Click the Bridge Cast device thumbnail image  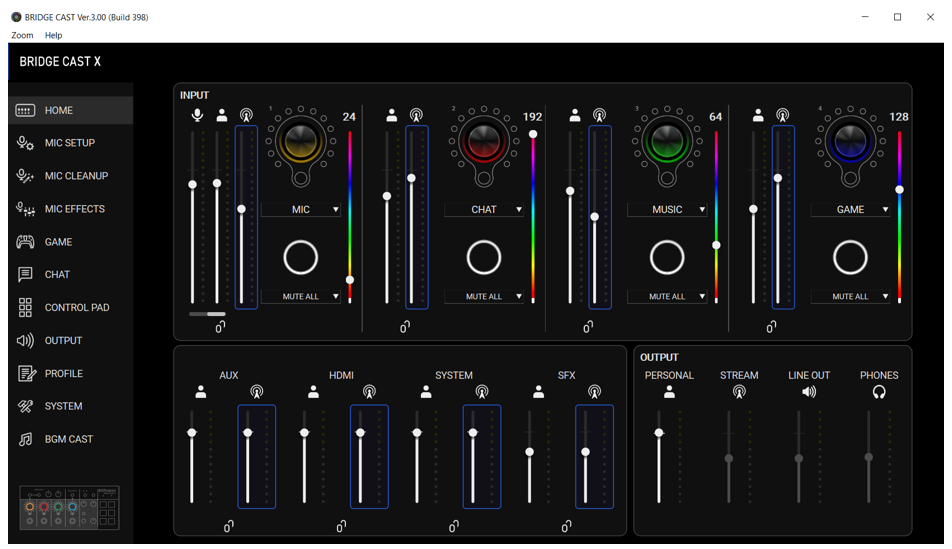coord(69,508)
